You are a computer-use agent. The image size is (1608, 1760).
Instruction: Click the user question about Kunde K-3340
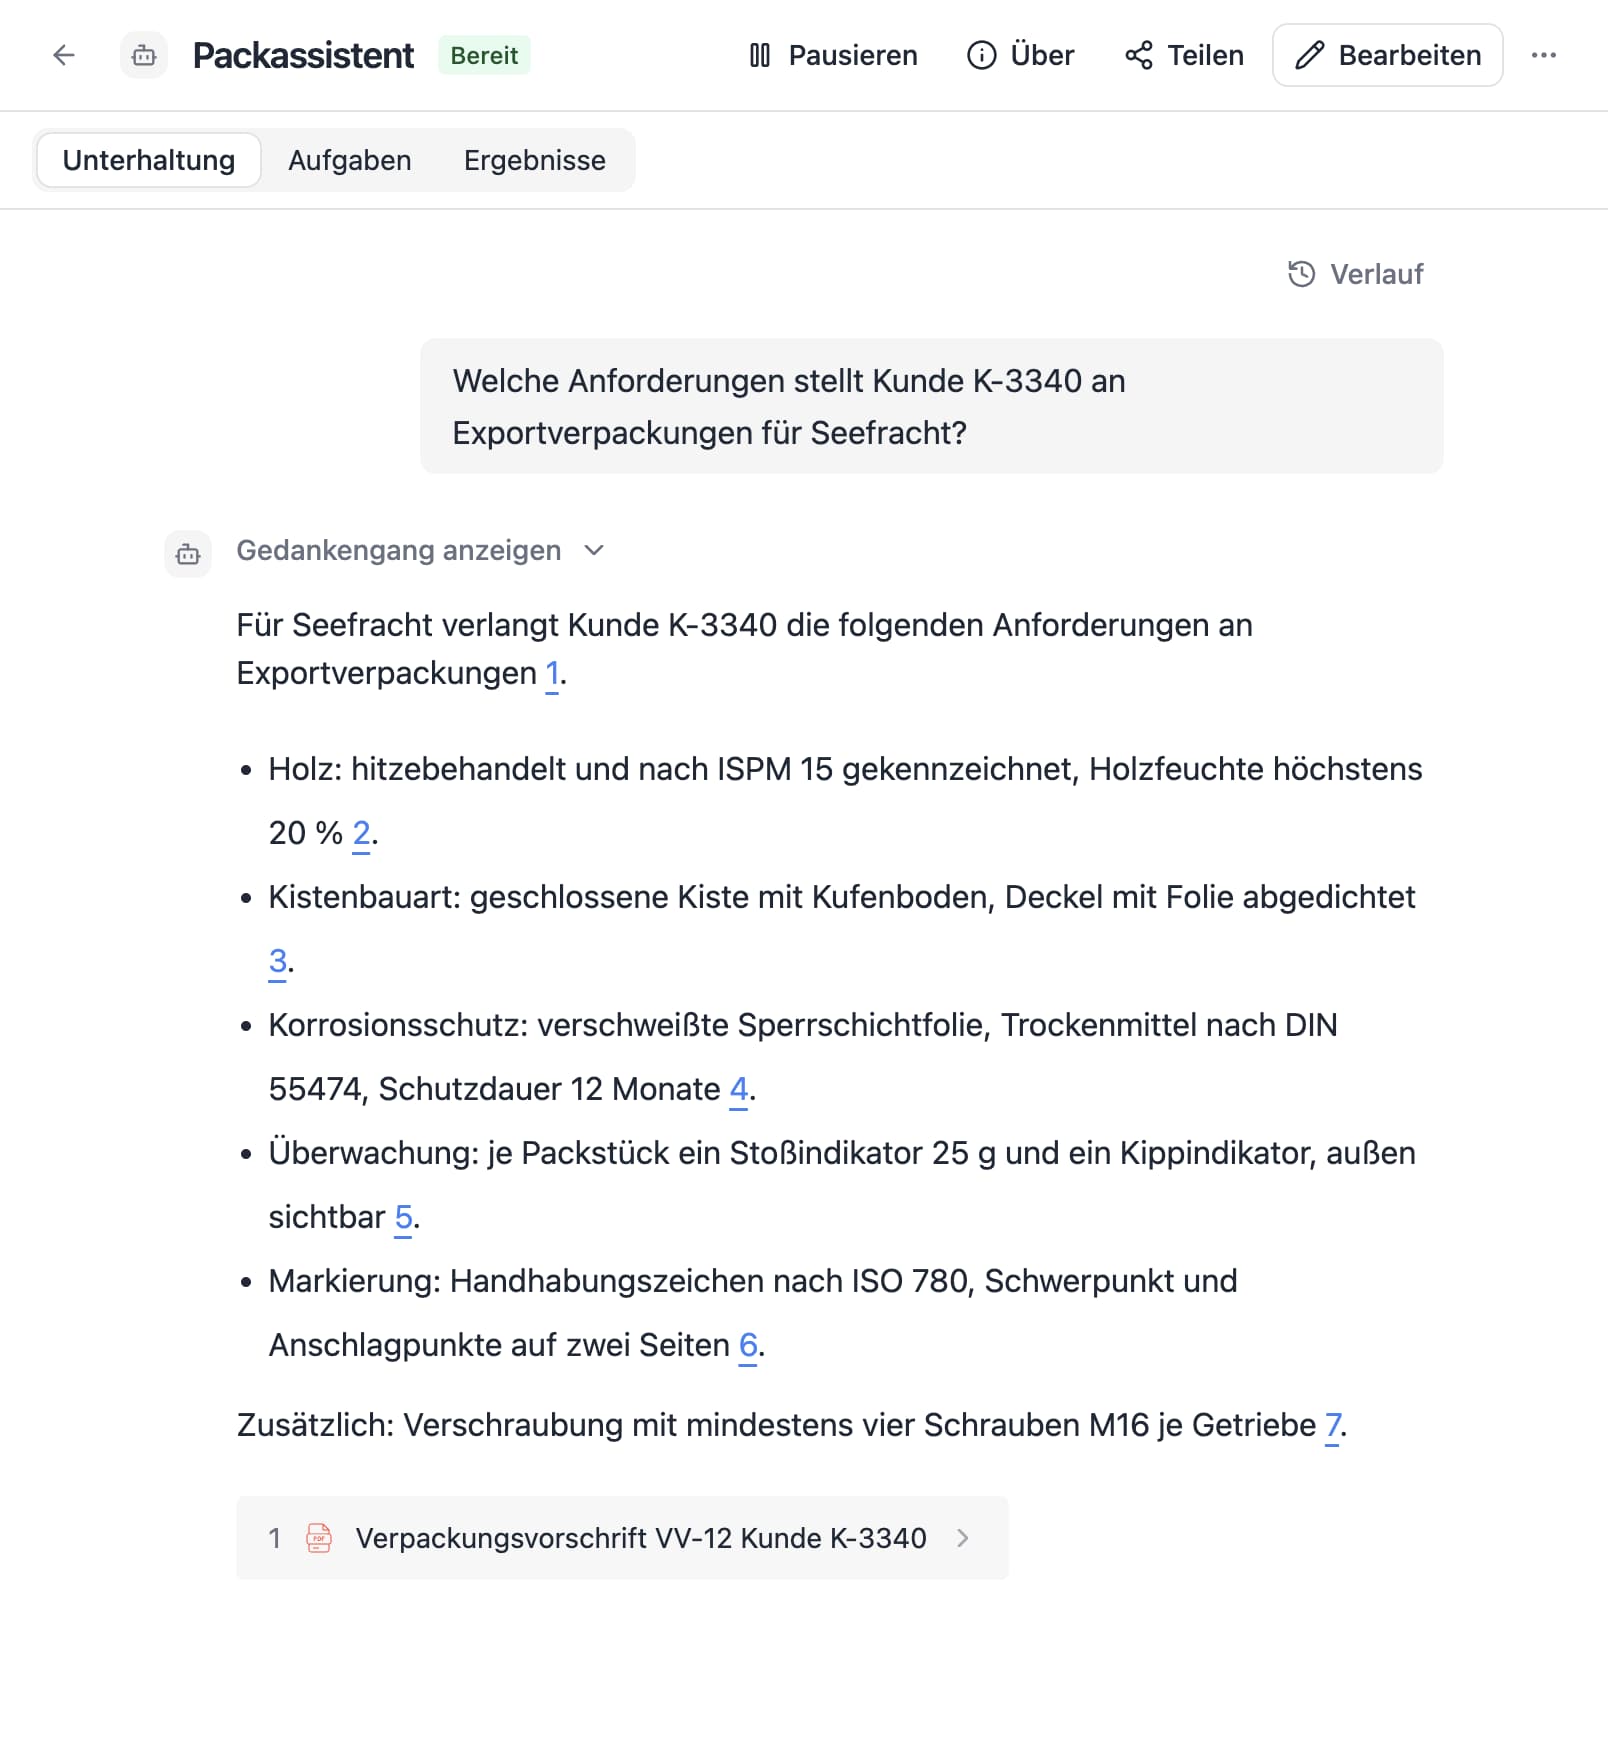(932, 406)
